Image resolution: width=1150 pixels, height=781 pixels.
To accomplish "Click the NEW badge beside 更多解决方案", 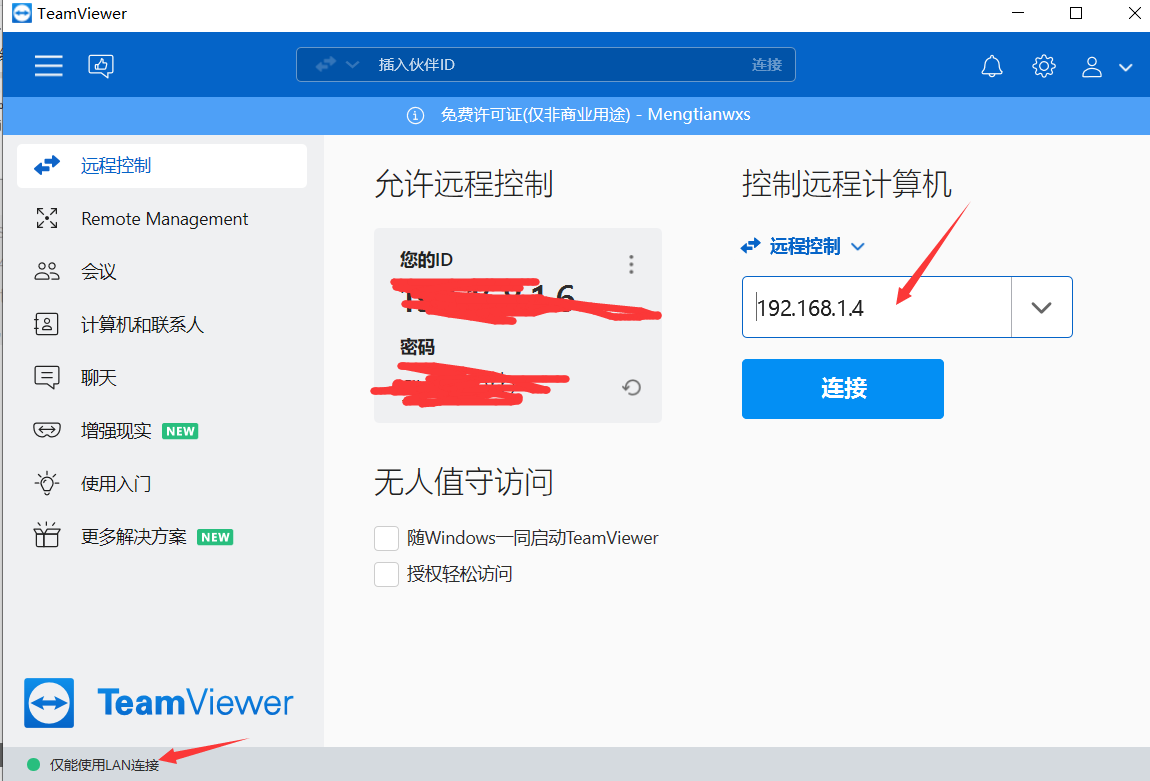I will click(x=216, y=538).
